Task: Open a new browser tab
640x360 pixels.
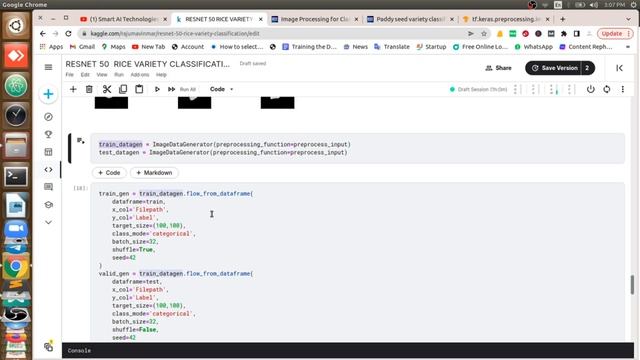Action: point(562,19)
